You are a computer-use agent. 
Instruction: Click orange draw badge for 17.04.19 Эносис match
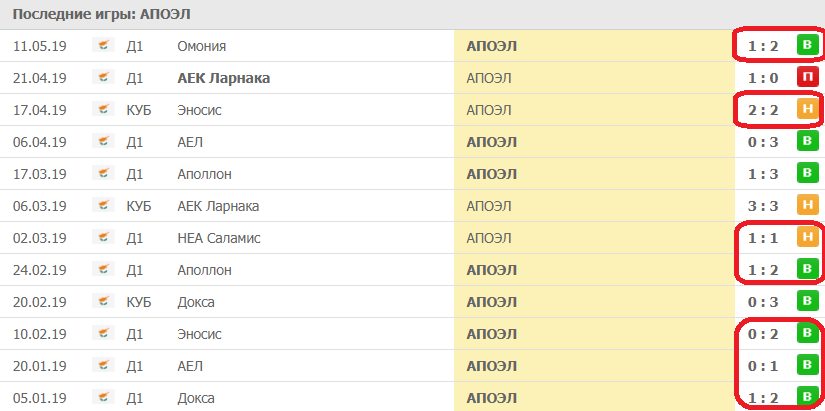click(x=806, y=110)
